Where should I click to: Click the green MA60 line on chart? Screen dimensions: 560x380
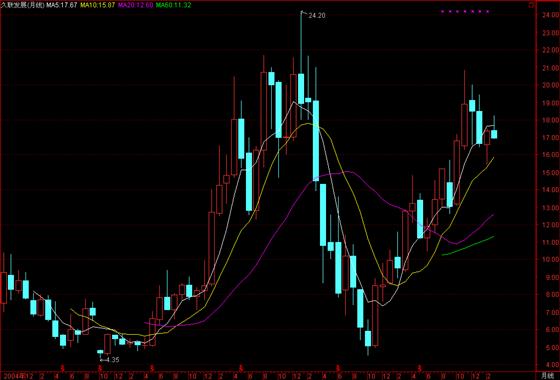coord(468,246)
